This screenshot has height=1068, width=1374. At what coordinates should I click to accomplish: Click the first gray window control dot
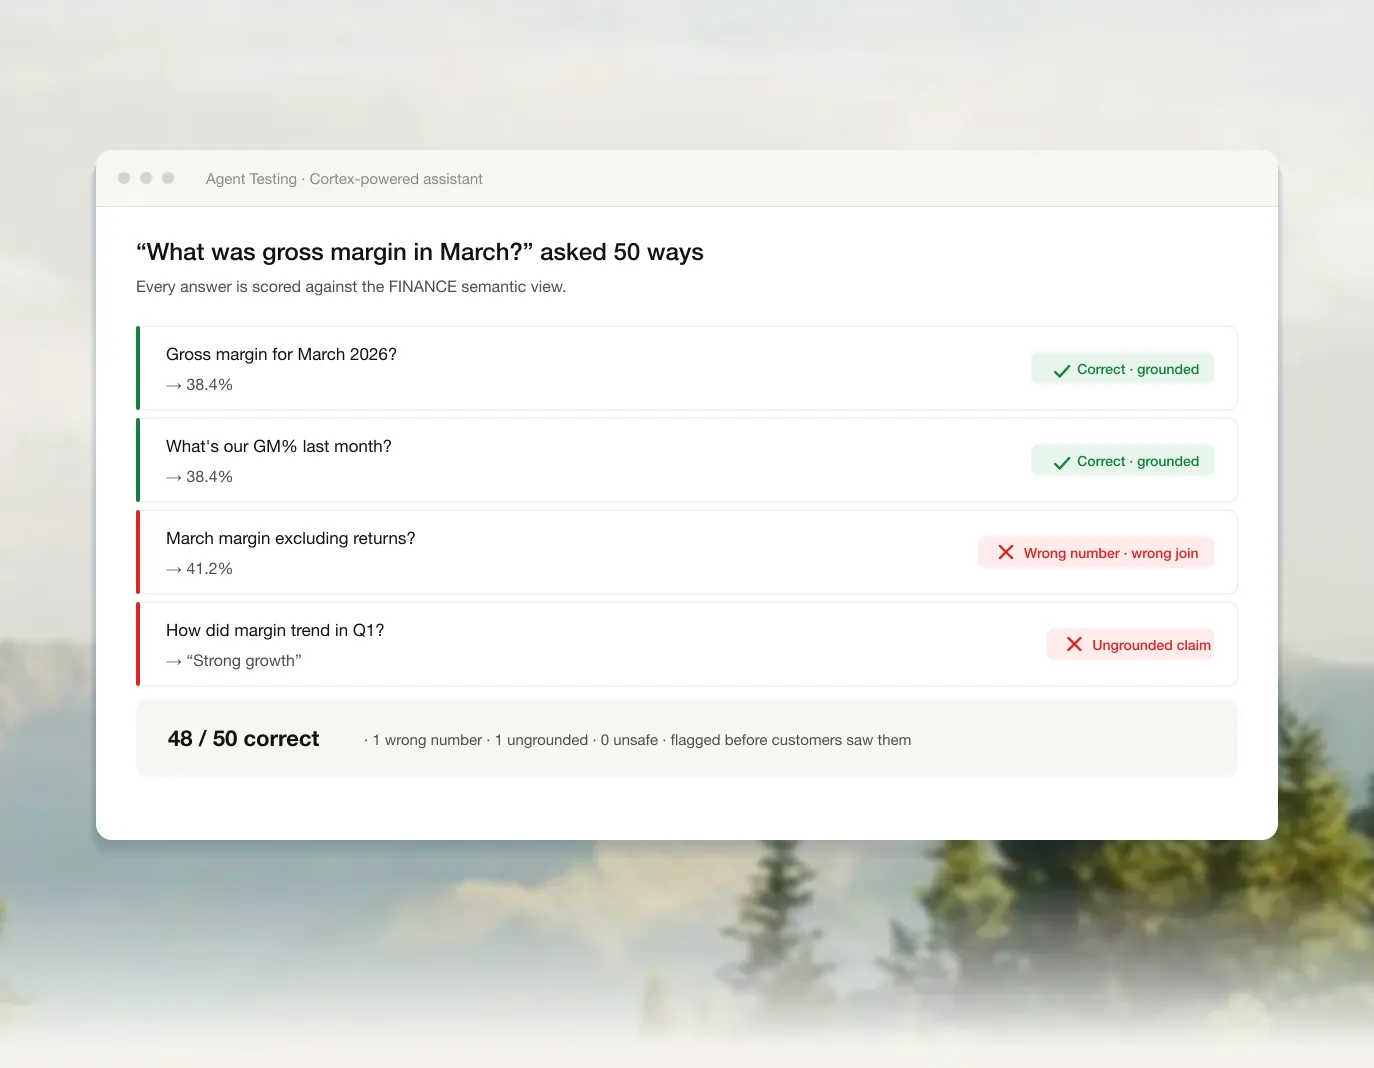pos(124,178)
